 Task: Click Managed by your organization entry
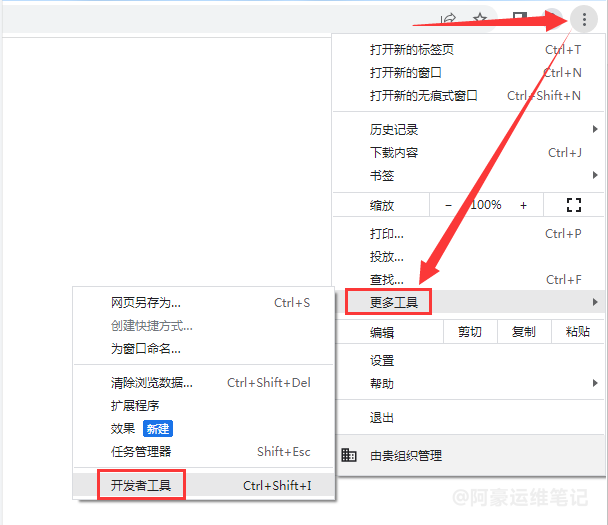tap(471, 455)
